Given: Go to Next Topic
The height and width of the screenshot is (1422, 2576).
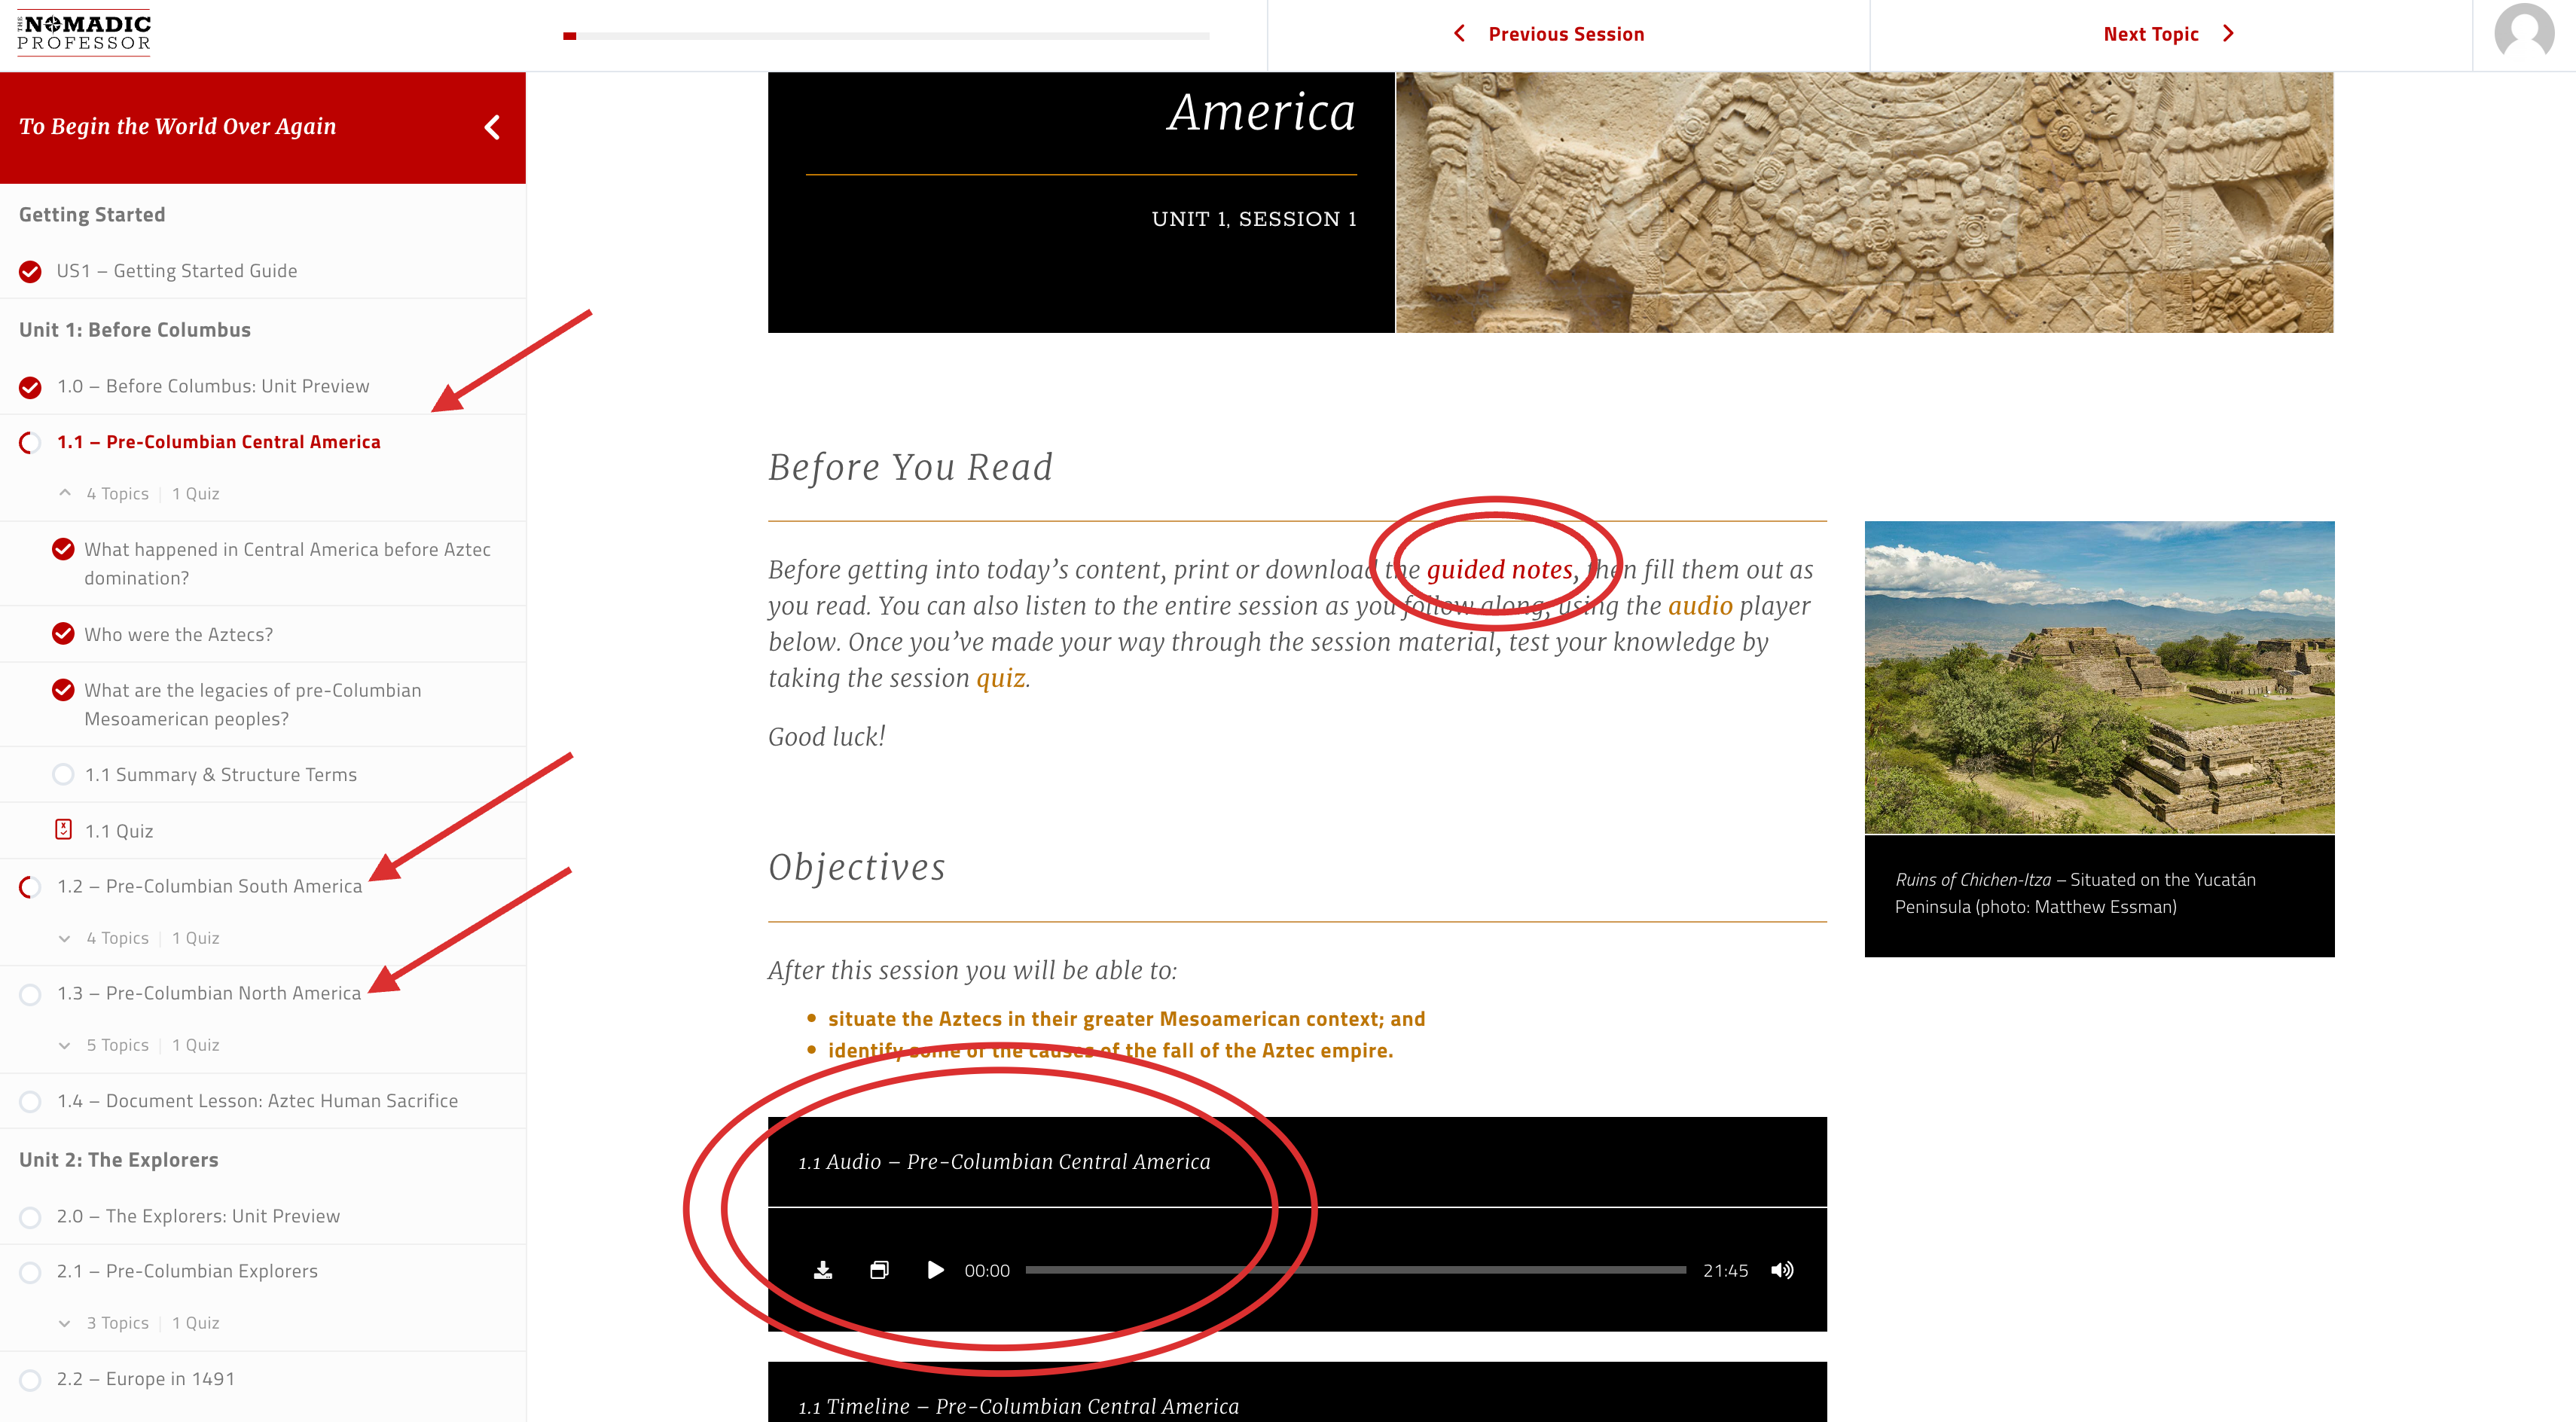Looking at the screenshot, I should point(2150,34).
